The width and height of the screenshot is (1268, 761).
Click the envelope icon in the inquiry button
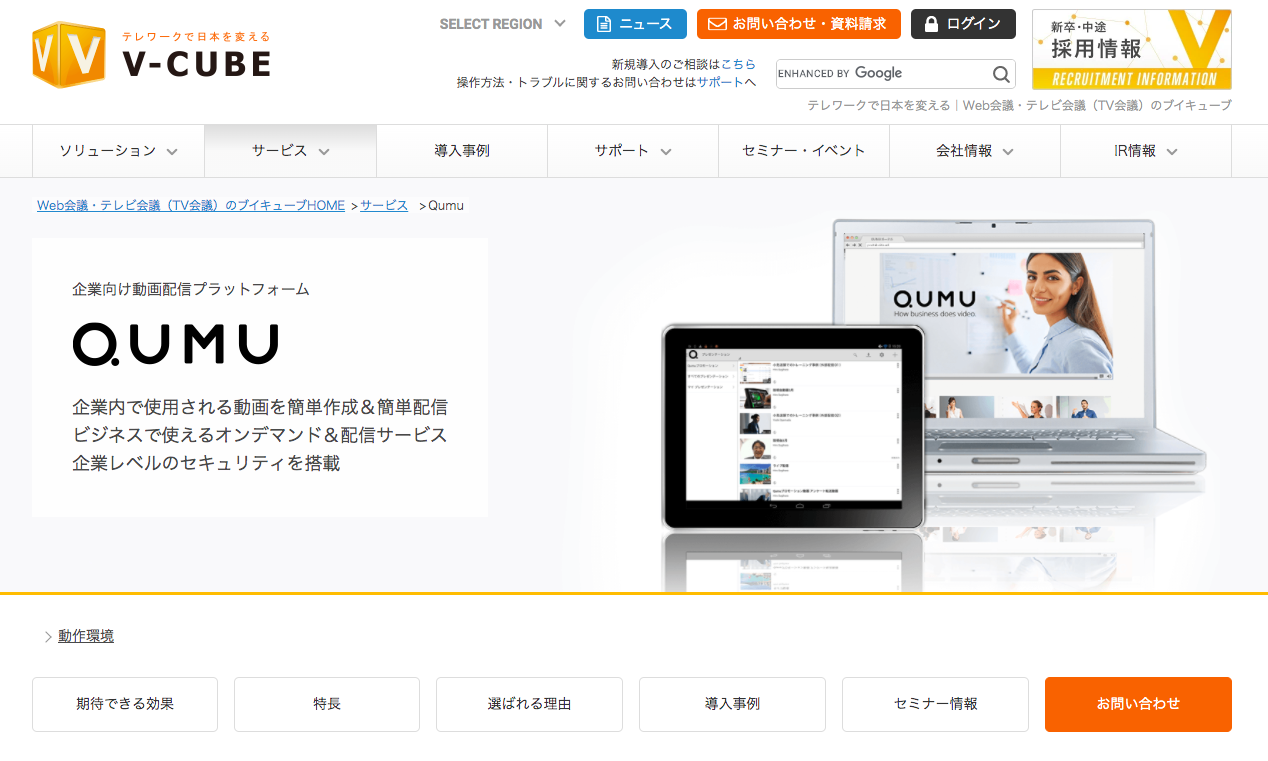coord(717,24)
